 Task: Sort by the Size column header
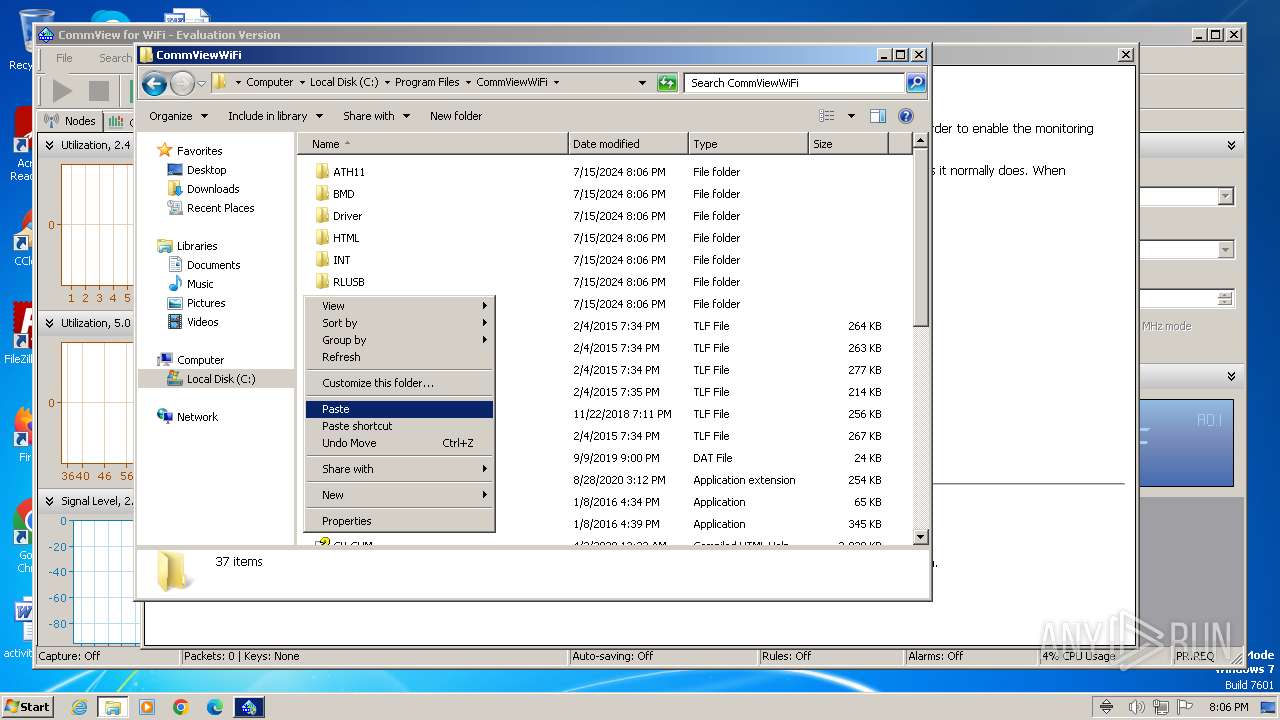click(x=848, y=144)
